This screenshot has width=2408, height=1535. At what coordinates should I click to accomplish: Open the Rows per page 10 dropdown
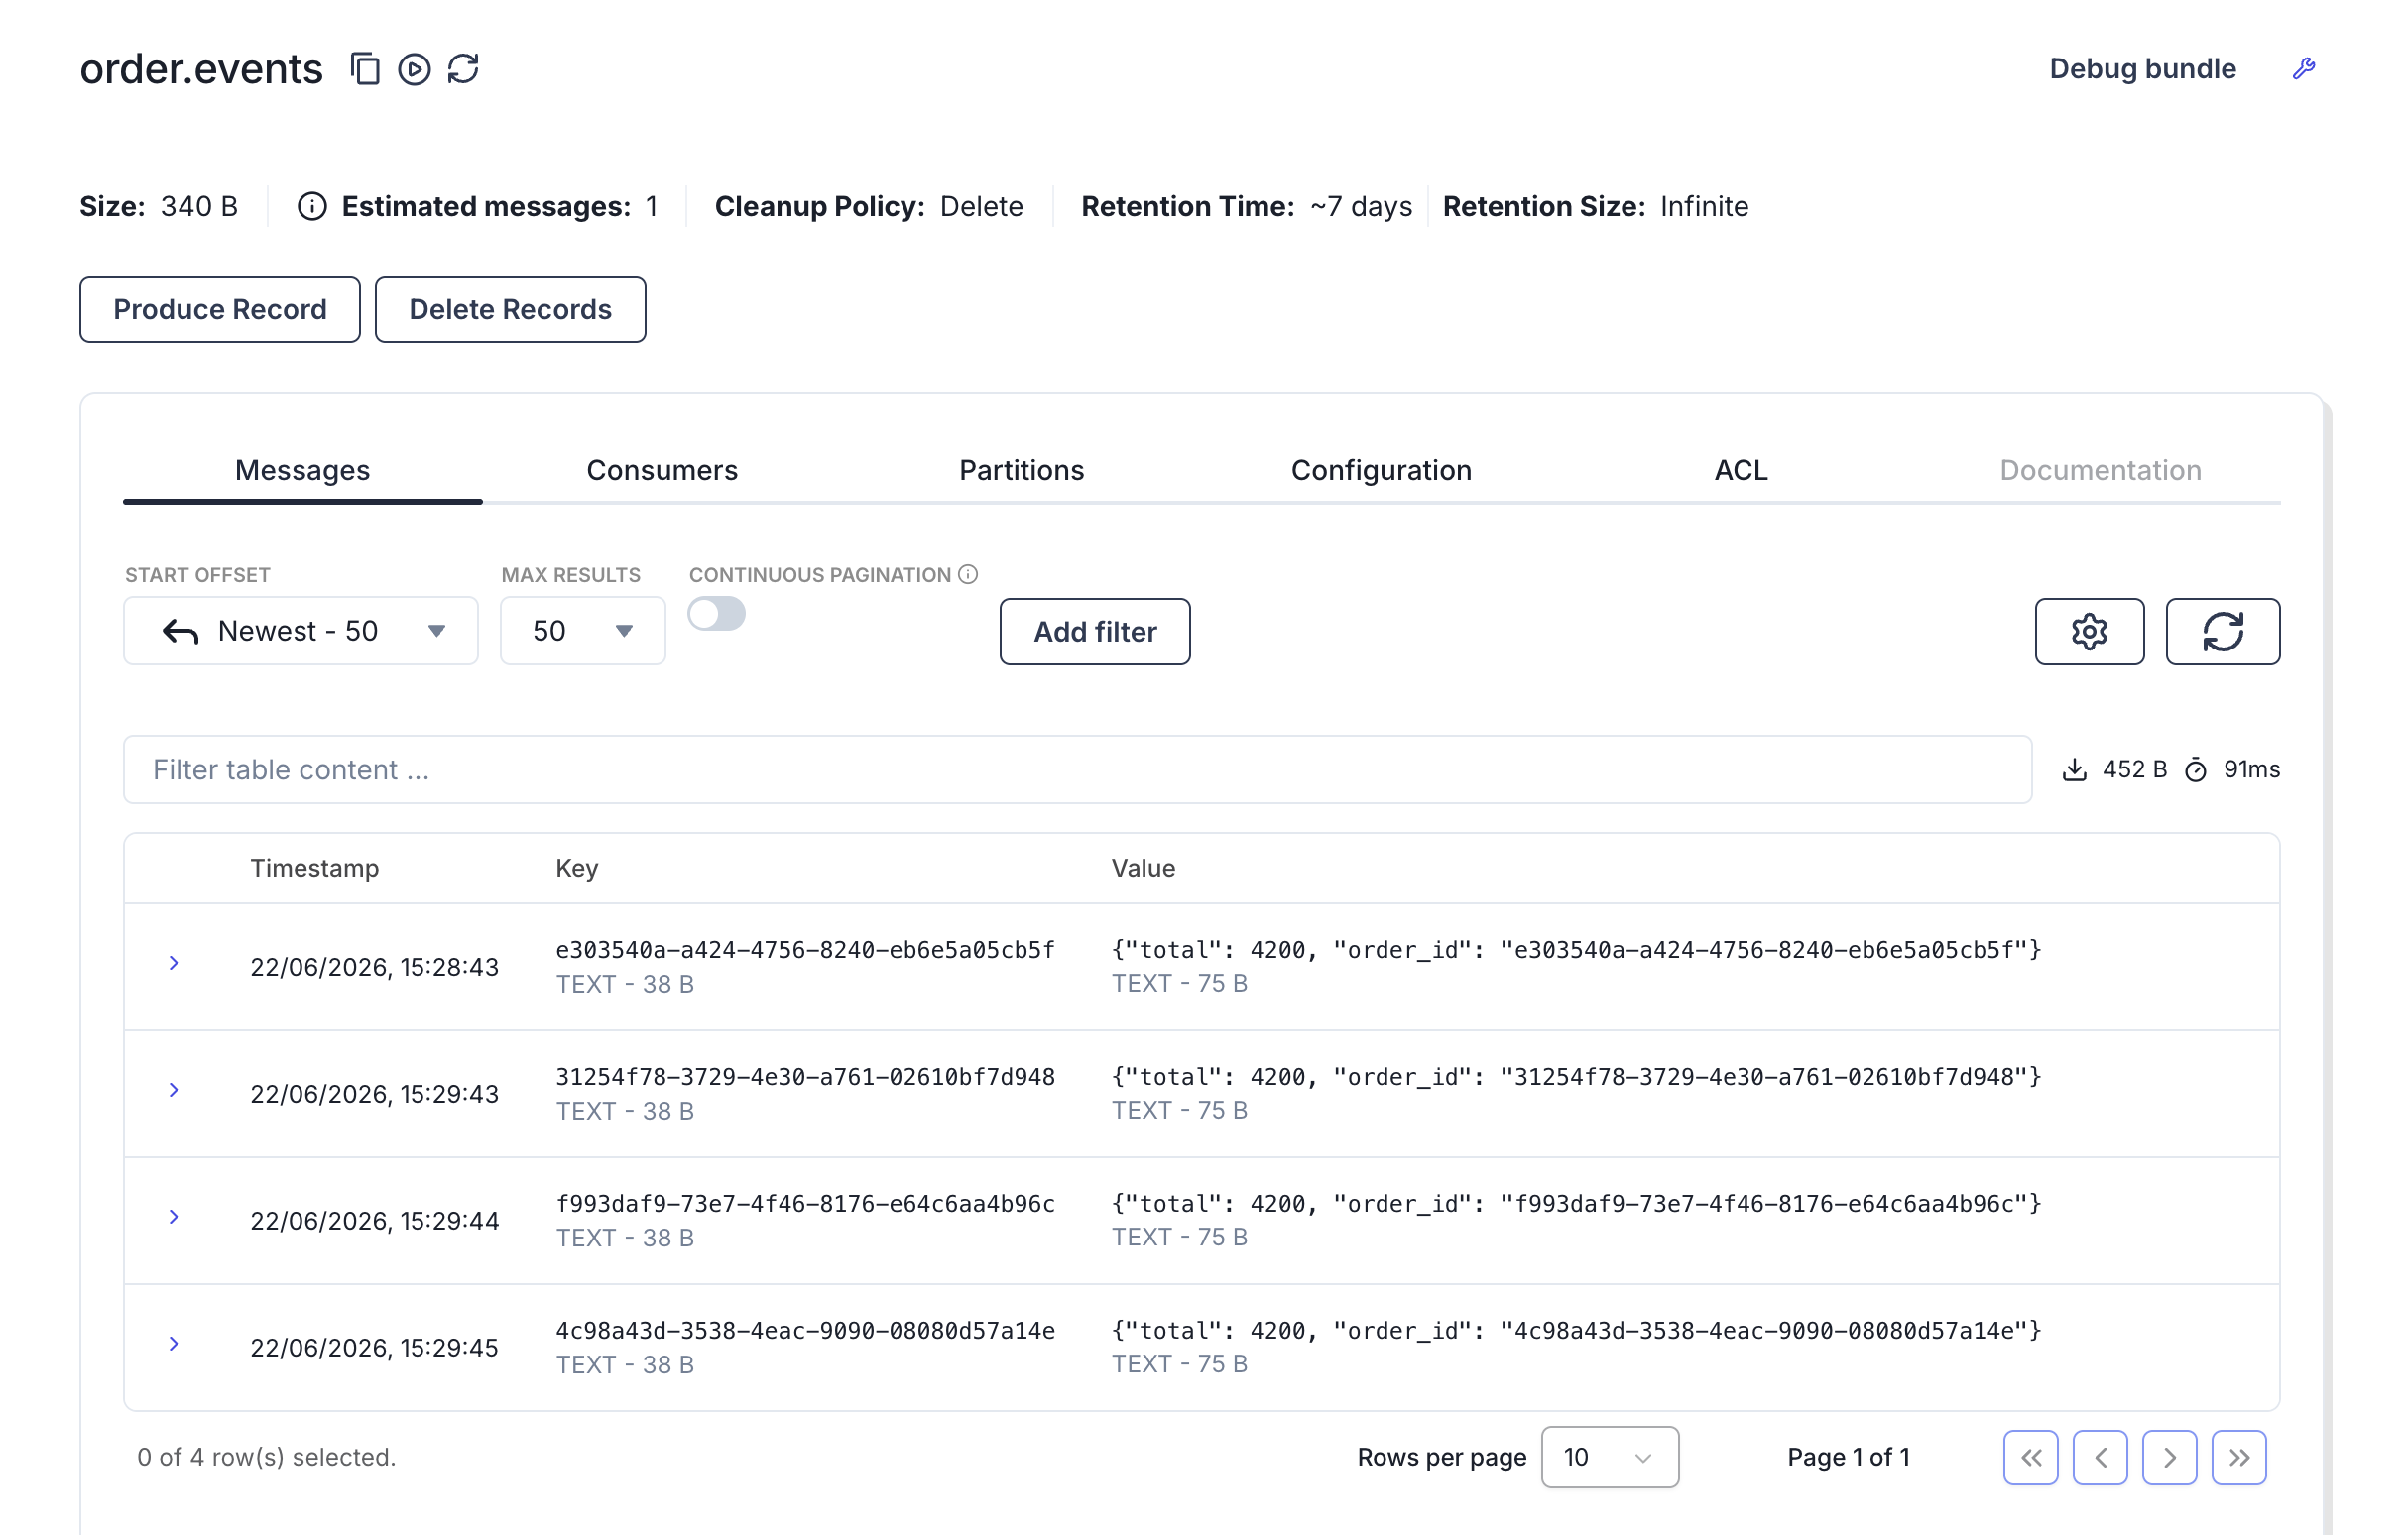[1609, 1457]
